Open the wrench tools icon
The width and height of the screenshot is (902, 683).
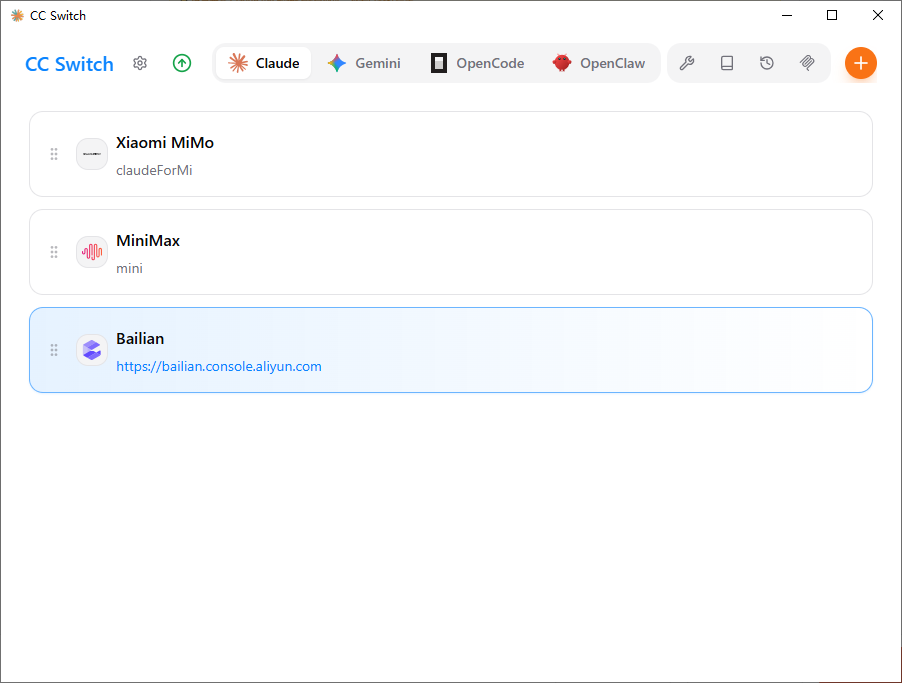click(x=687, y=63)
